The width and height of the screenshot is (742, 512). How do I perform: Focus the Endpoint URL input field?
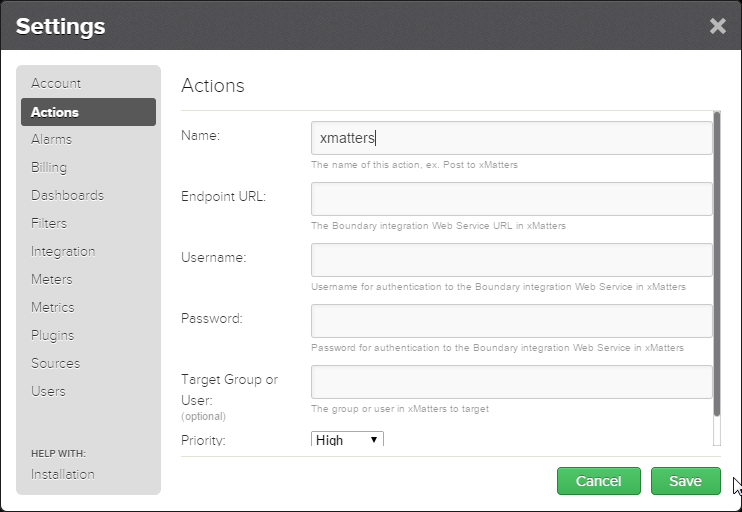511,199
